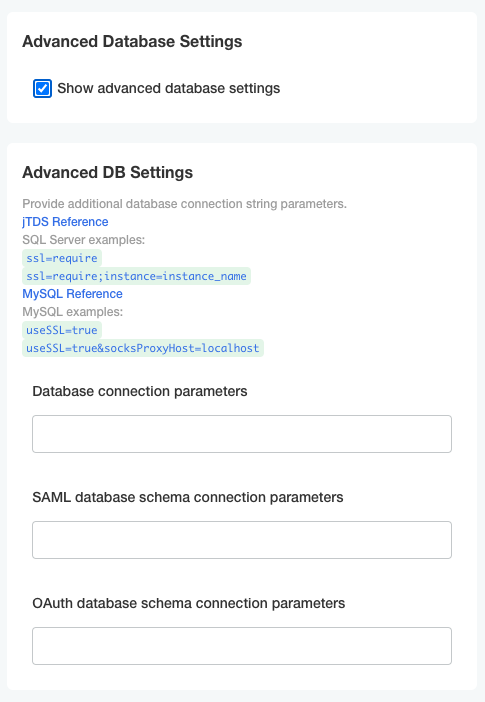Click the useSSL=true&socksProxyHost=localhost example

(143, 348)
